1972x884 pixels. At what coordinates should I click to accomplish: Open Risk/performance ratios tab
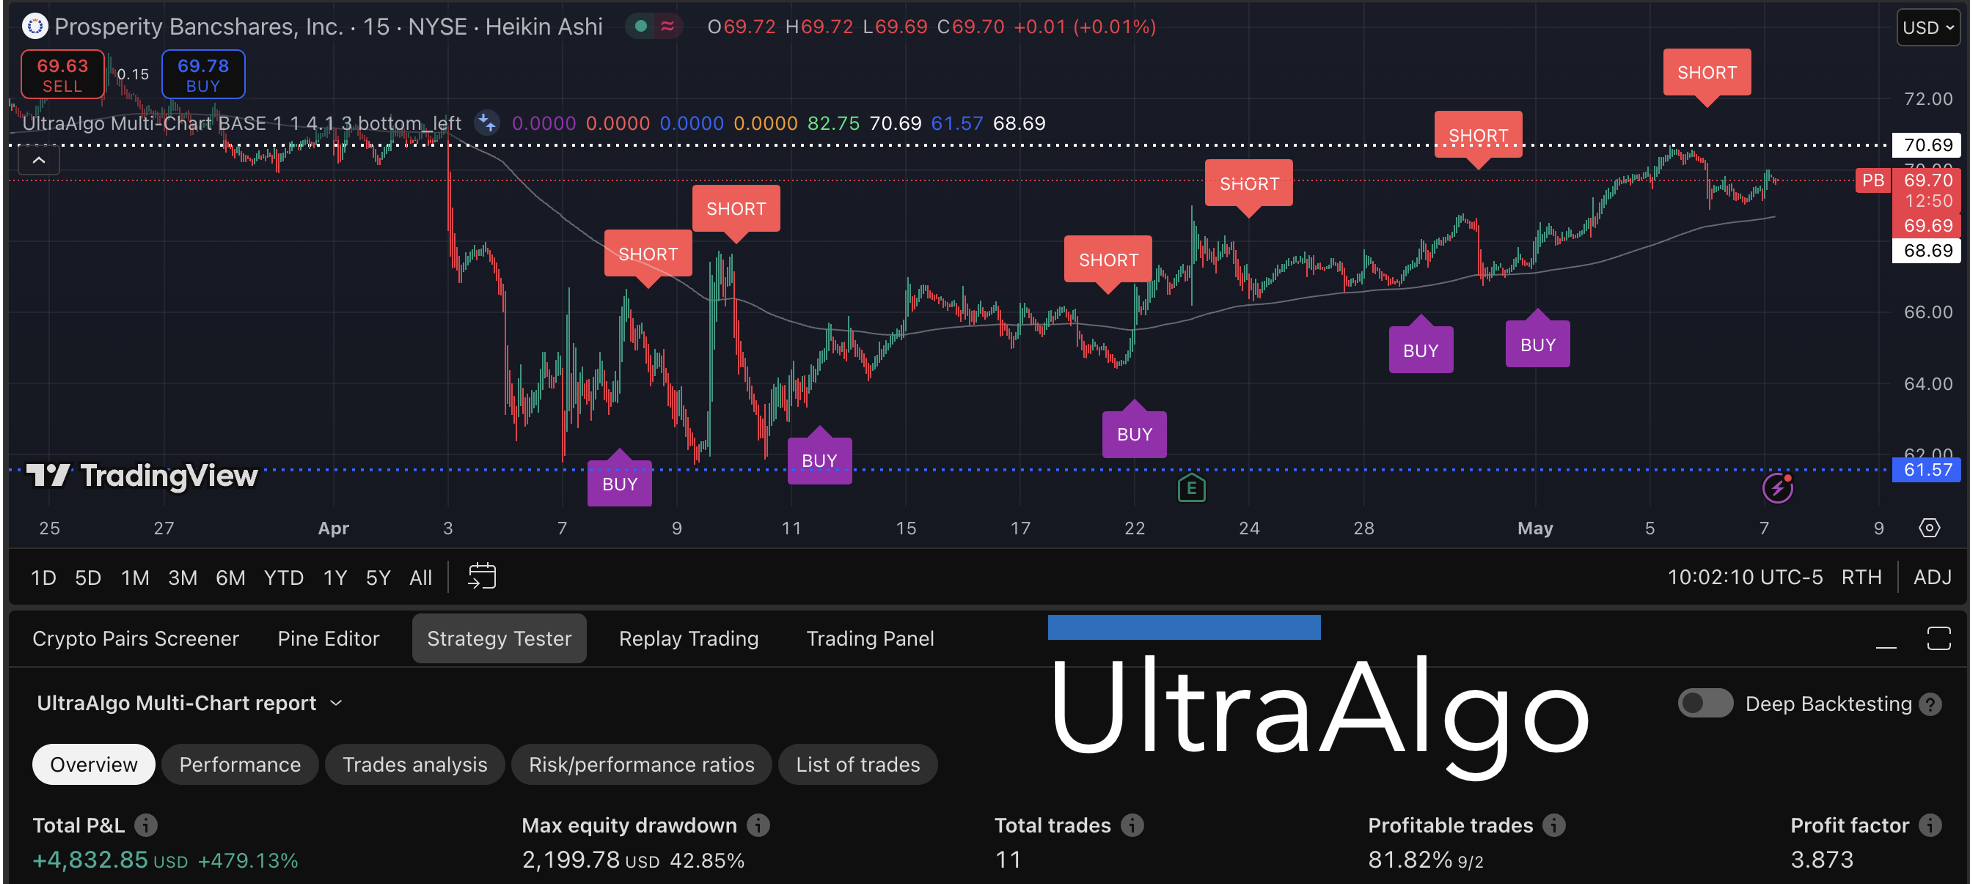point(642,765)
